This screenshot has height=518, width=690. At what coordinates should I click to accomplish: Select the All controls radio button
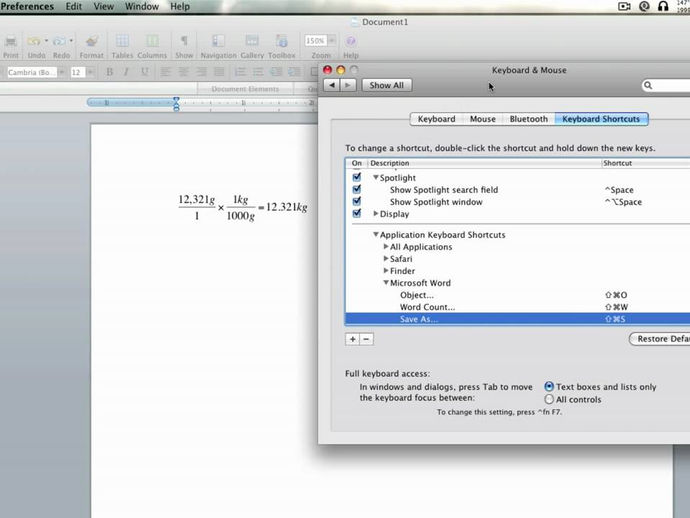549,399
